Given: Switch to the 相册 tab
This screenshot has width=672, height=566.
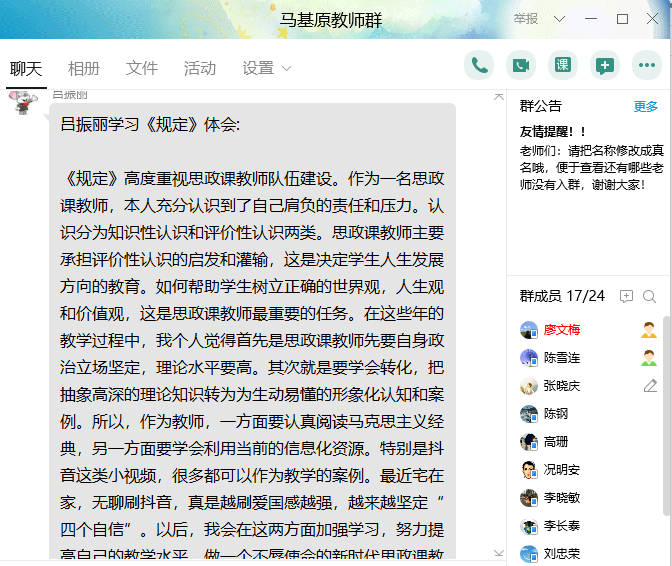Looking at the screenshot, I should coord(84,68).
